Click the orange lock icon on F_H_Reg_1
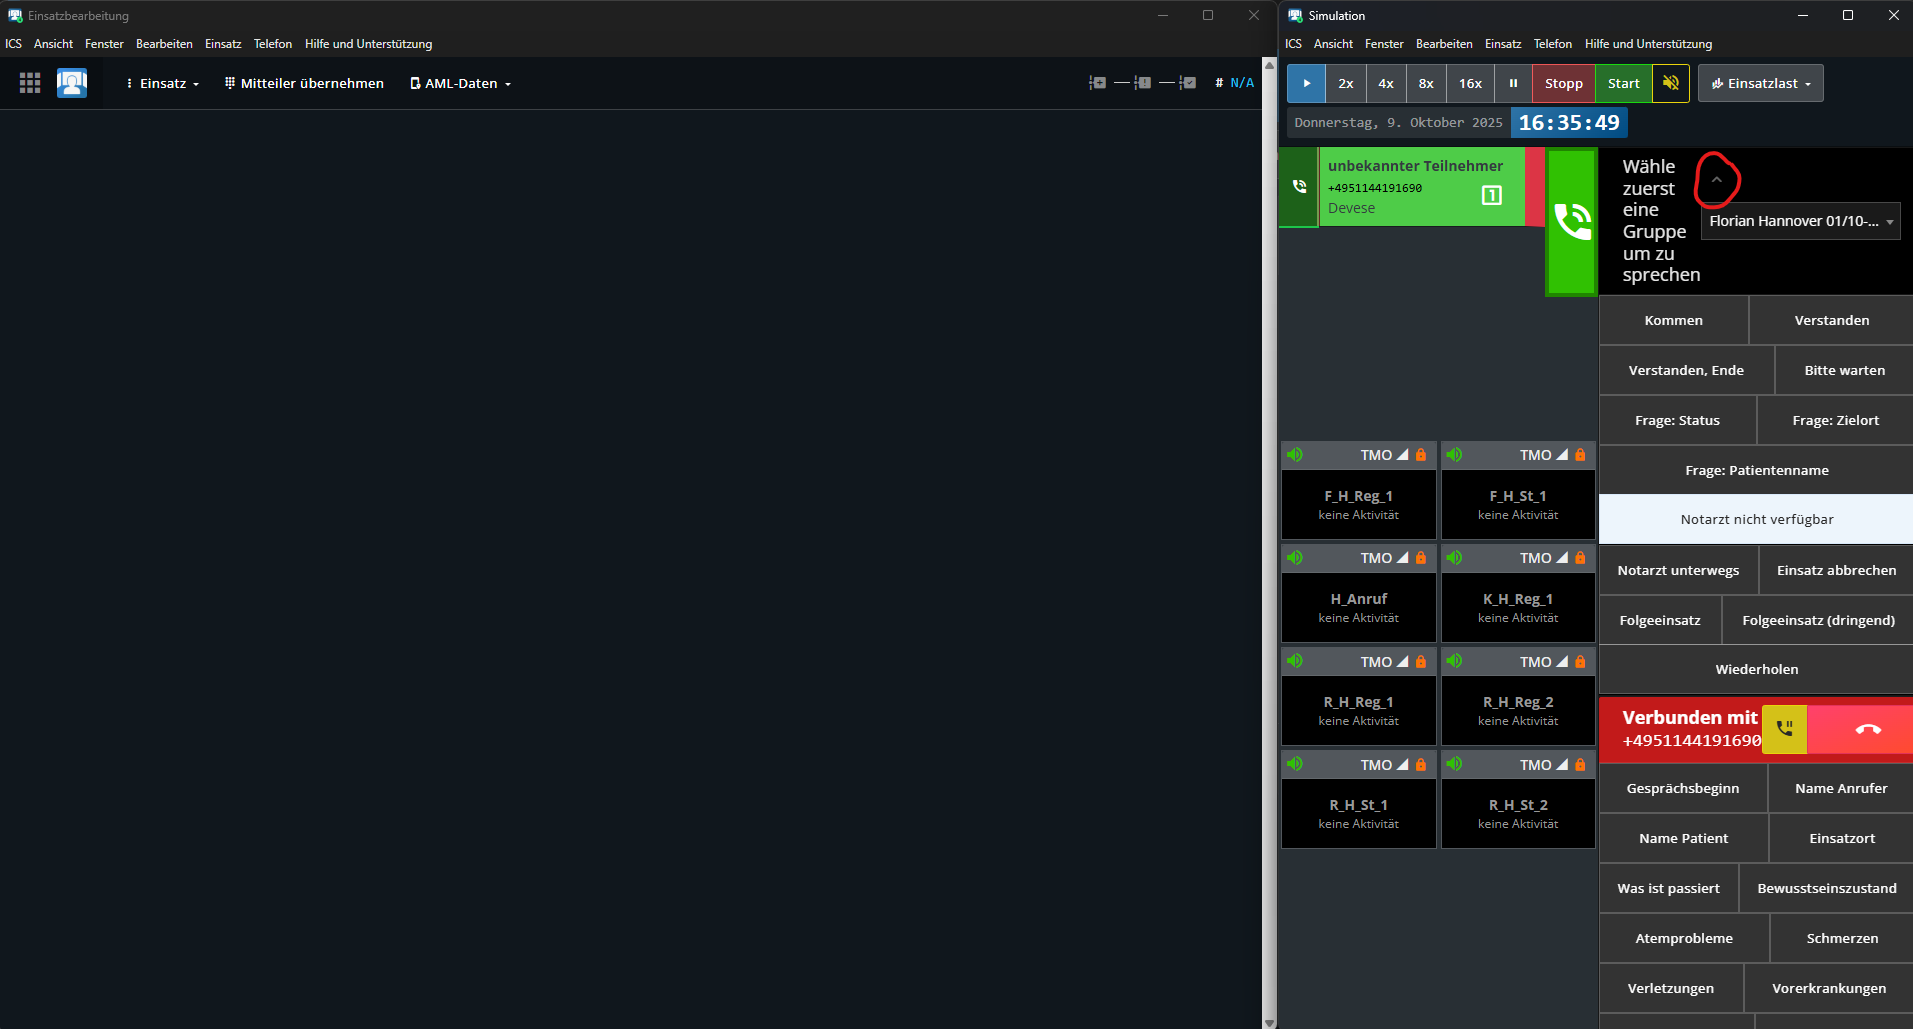 1421,455
